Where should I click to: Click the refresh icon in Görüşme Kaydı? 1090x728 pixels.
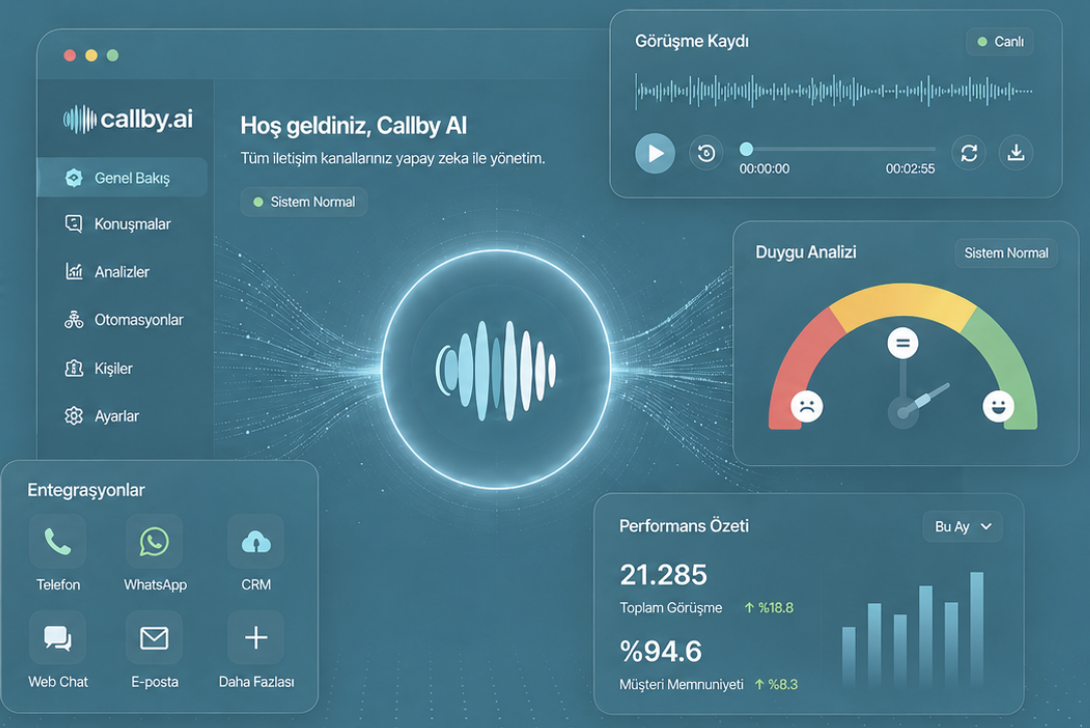969,153
